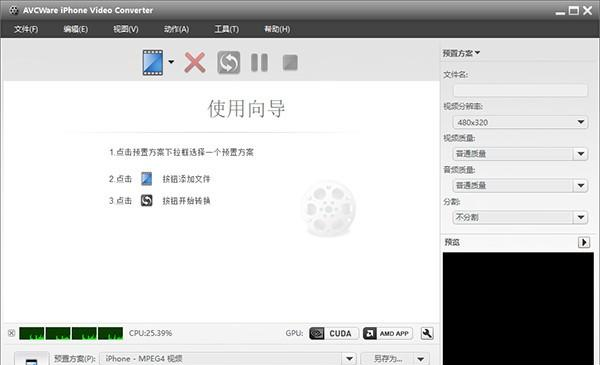Screen dimensions: 600x365
Task: Click the AVCWare app icon in title bar
Action: tap(13, 10)
